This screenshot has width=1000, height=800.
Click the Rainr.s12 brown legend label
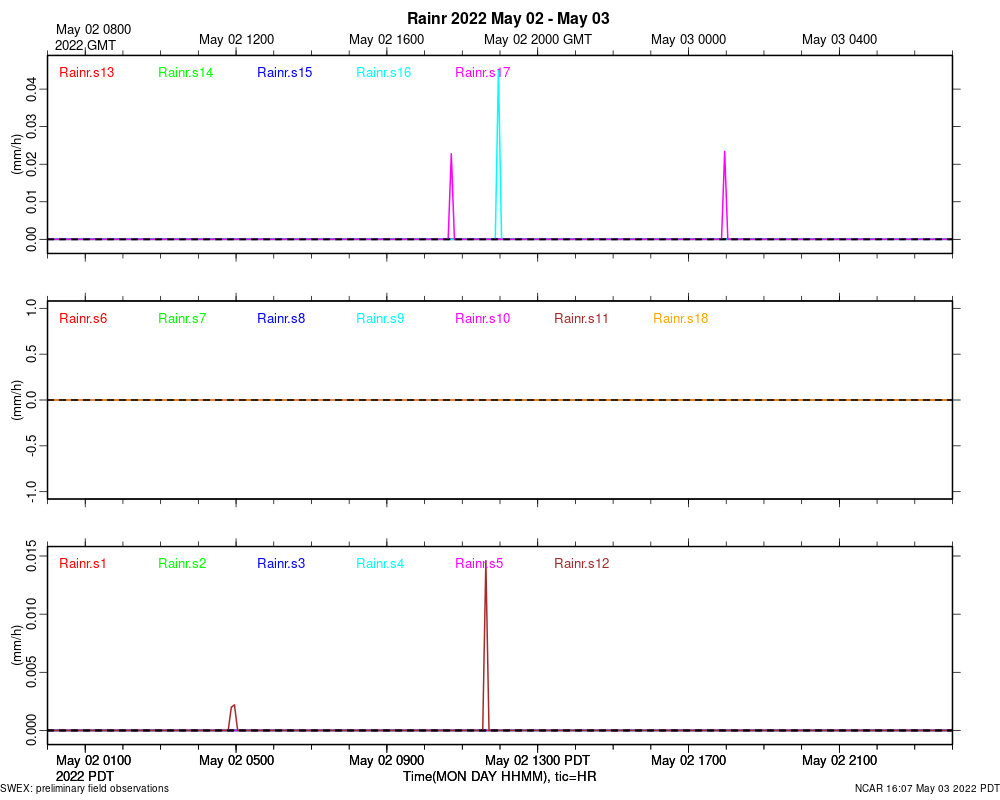(x=582, y=563)
